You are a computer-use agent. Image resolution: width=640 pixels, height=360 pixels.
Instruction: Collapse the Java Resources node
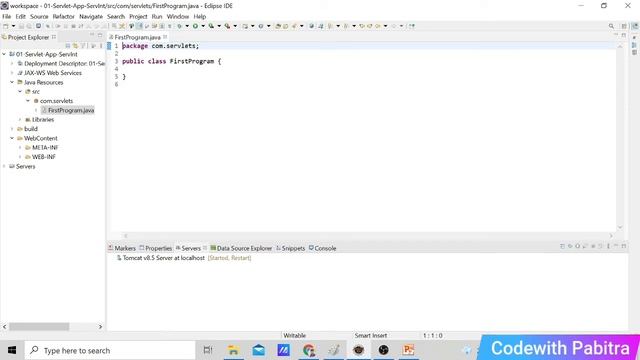point(12,82)
